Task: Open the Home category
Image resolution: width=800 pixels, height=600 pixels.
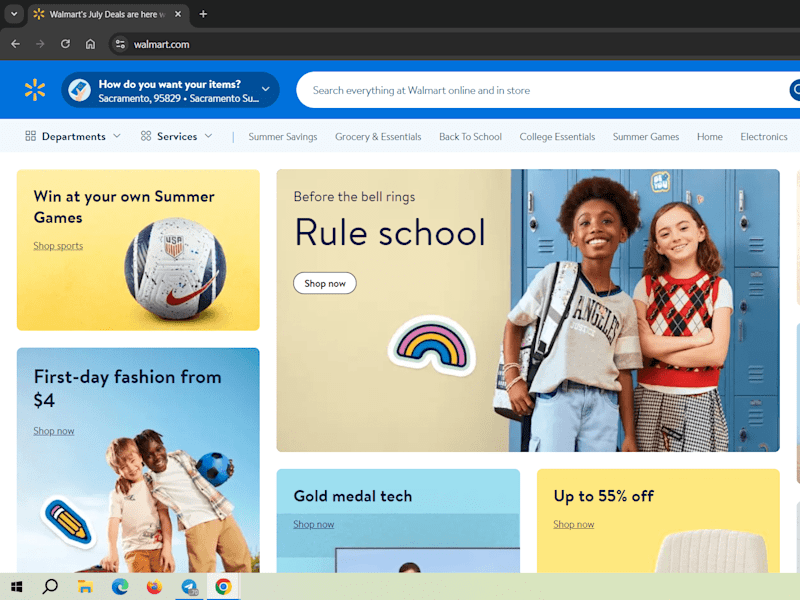Action: pyautogui.click(x=710, y=137)
